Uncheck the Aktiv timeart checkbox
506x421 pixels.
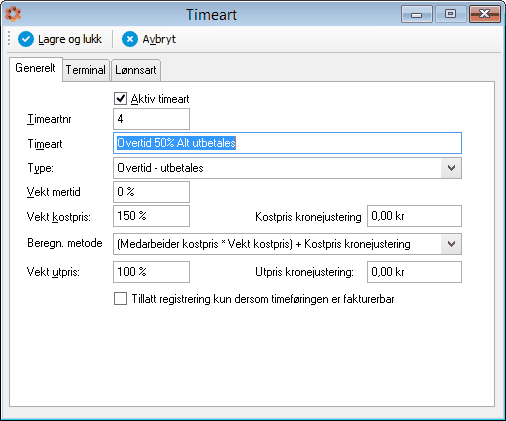[120, 99]
